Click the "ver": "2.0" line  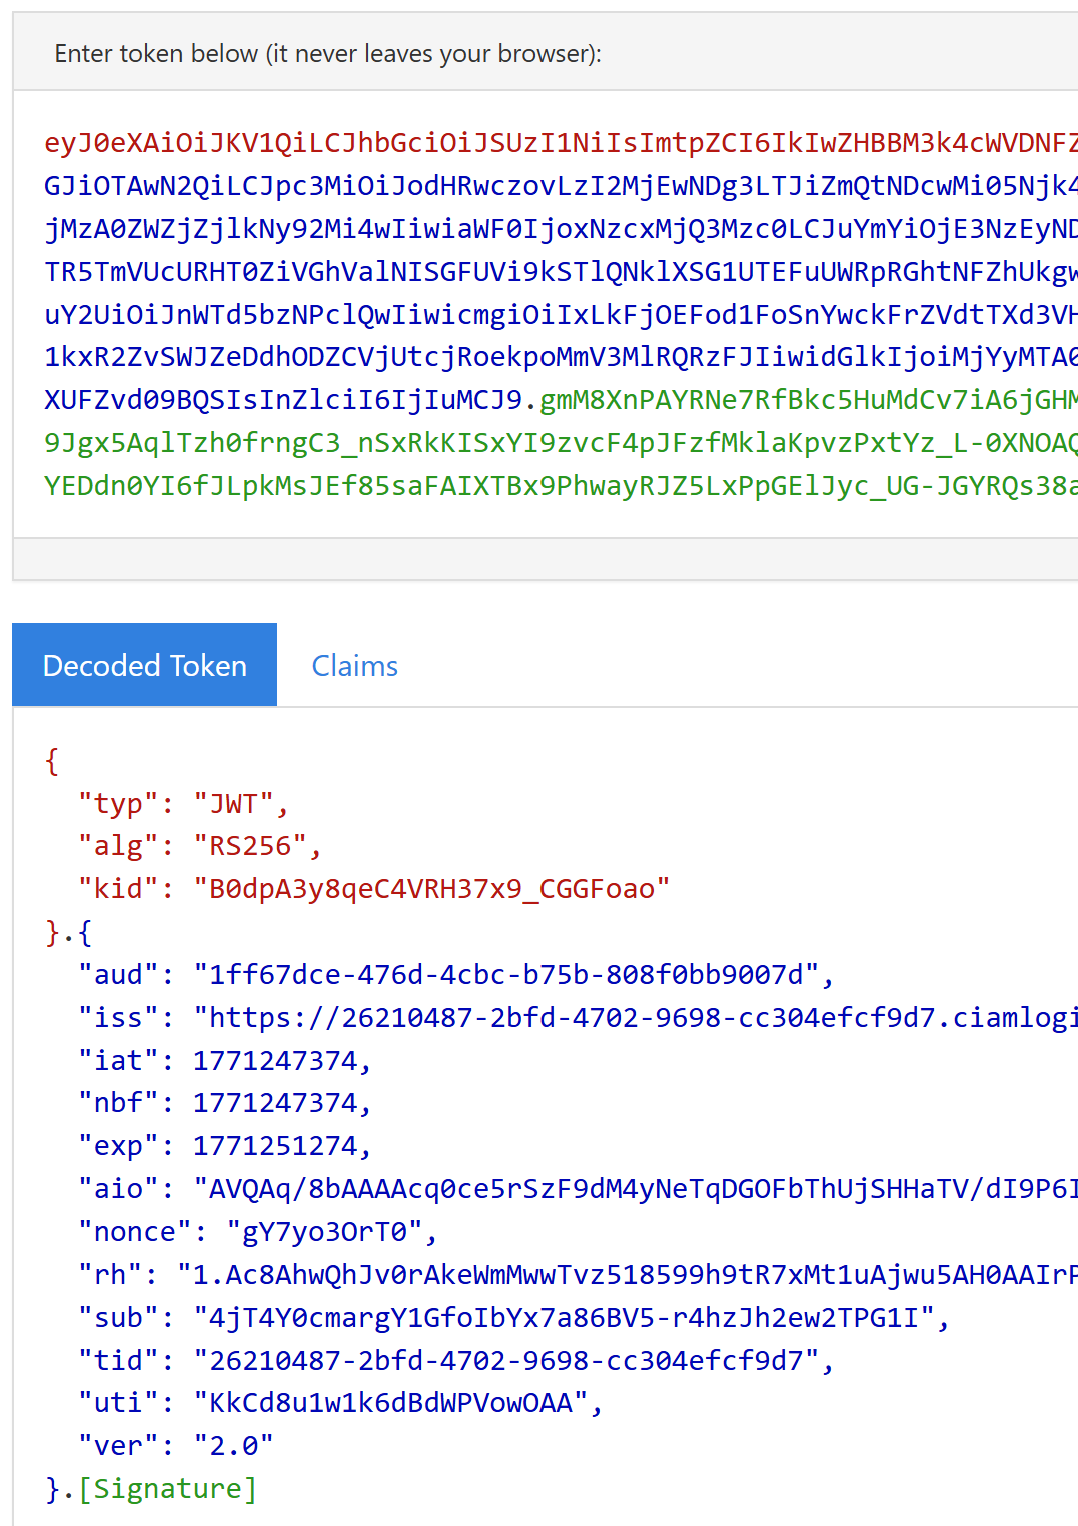click(176, 1446)
